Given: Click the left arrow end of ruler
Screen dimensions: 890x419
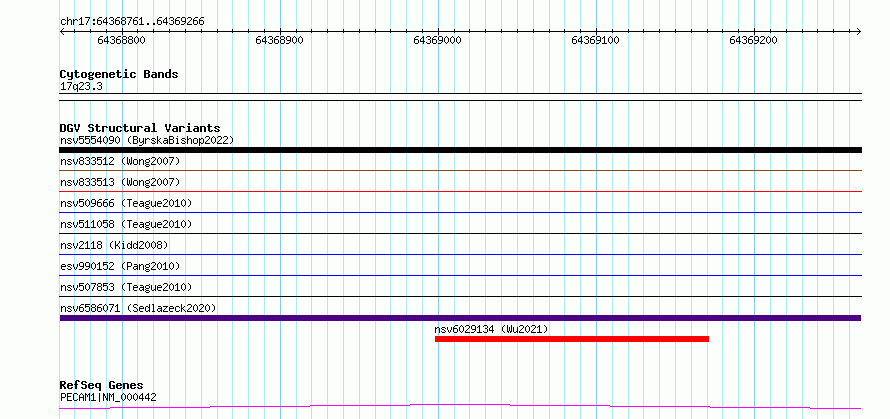Looking at the screenshot, I should (x=62, y=32).
